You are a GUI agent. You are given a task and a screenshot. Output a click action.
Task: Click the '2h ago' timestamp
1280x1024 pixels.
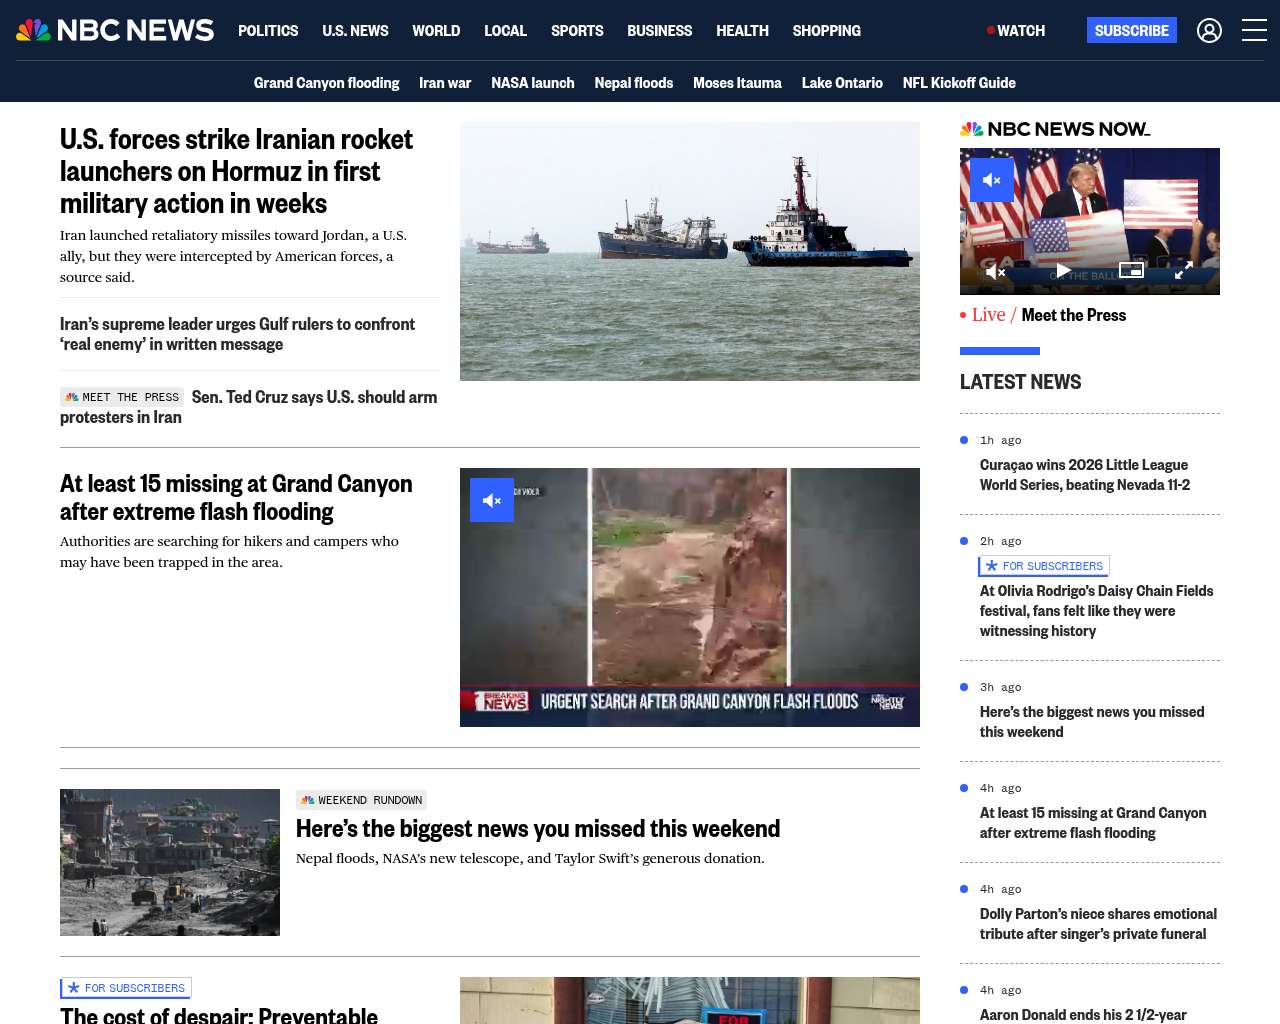[x=1000, y=541]
